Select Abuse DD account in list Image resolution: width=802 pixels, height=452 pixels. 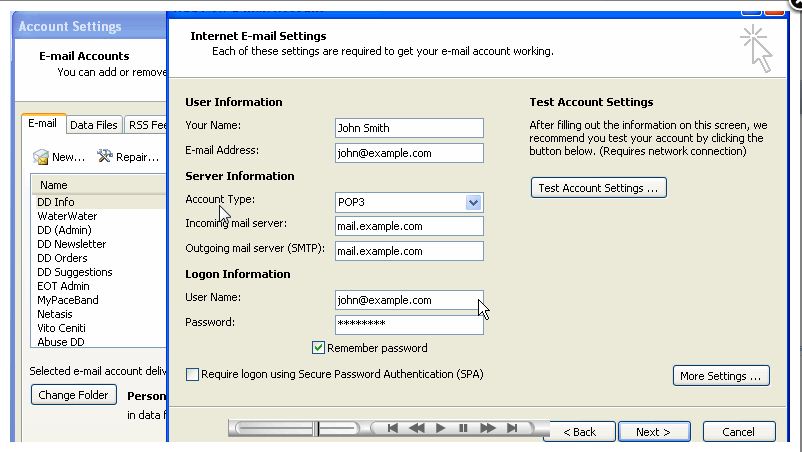[99, 342]
